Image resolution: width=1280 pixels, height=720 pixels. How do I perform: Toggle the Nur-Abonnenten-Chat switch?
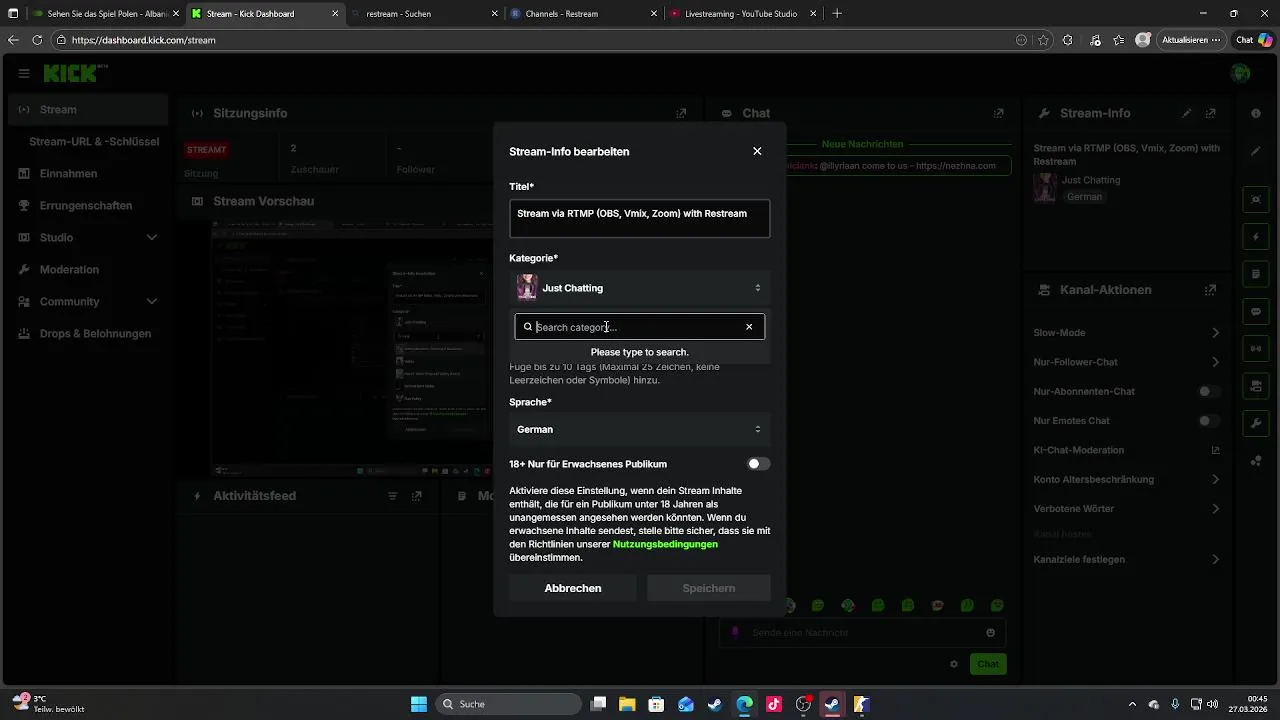[x=1210, y=391]
